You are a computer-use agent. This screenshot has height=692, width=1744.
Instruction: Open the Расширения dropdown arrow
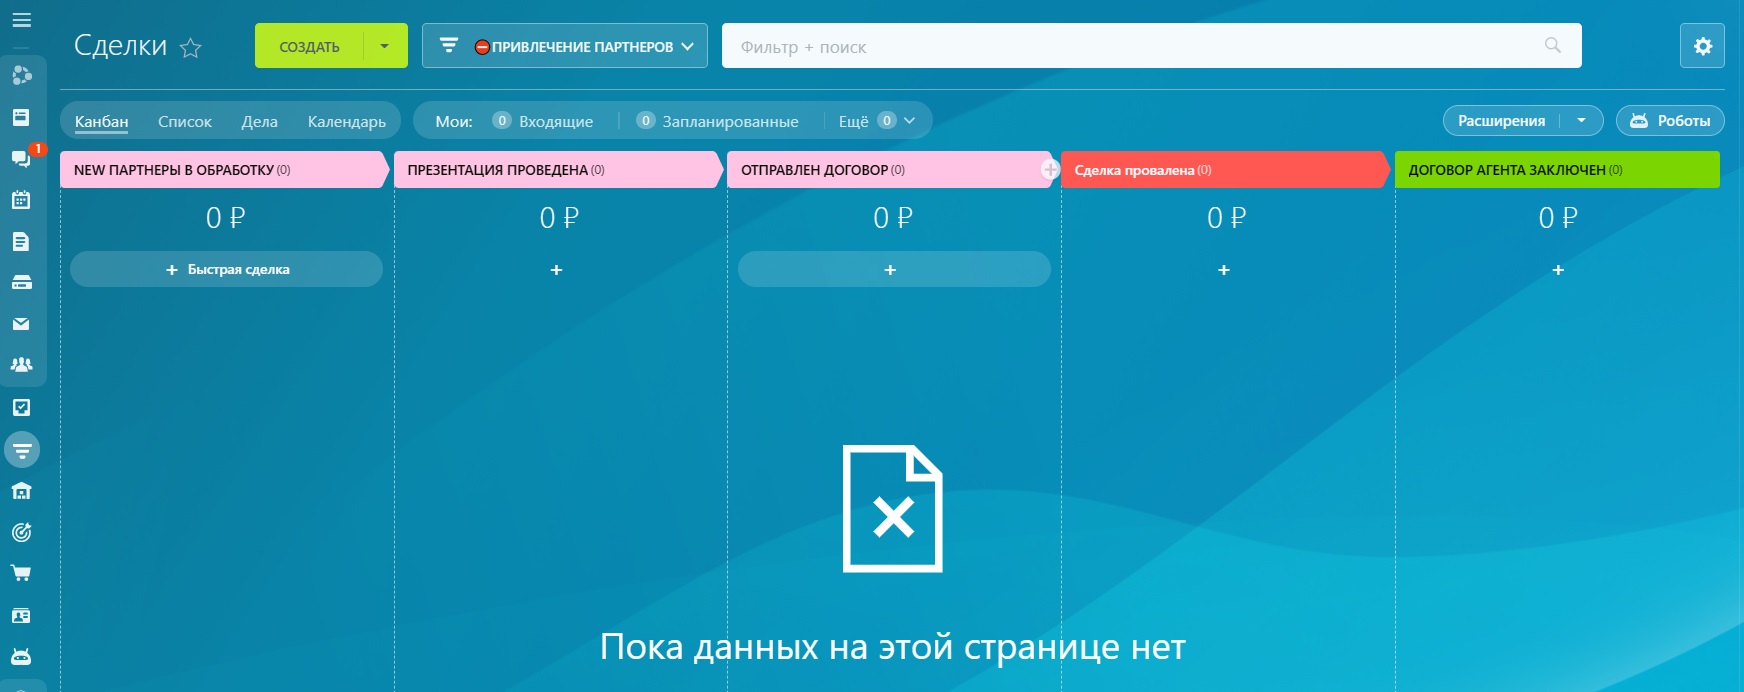click(x=1581, y=121)
